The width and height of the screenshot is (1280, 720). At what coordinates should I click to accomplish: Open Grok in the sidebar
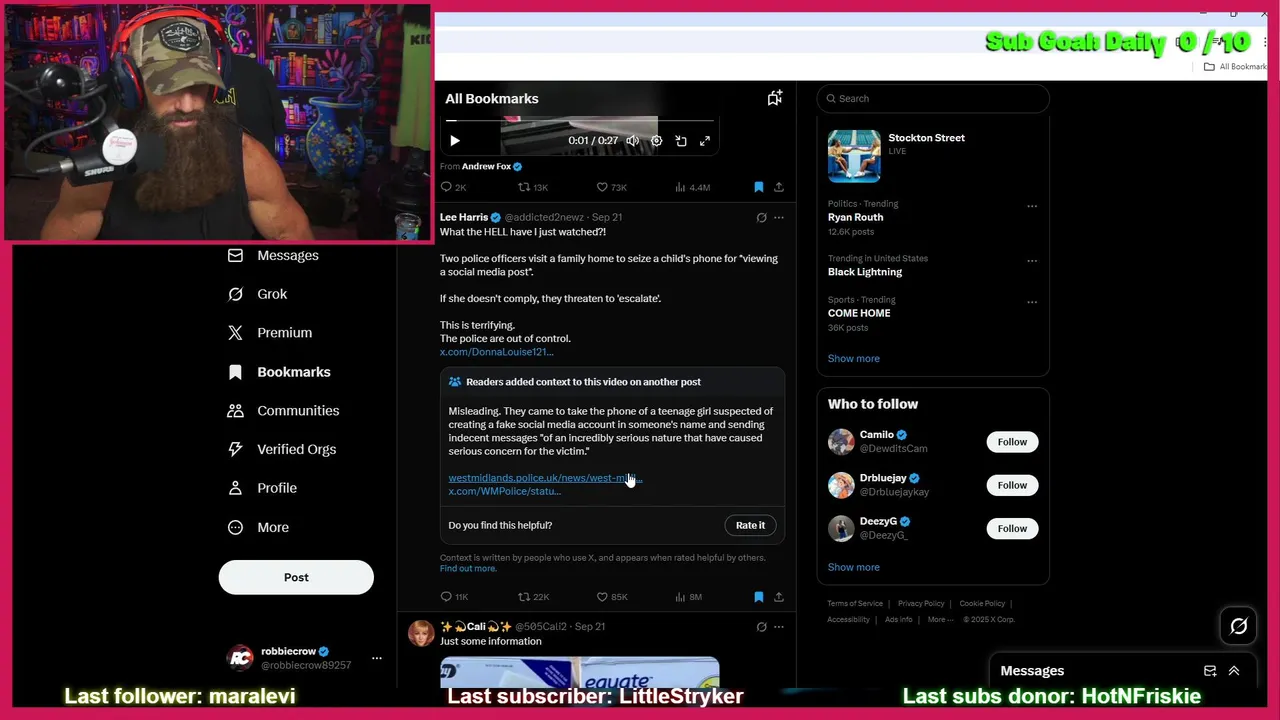257,294
